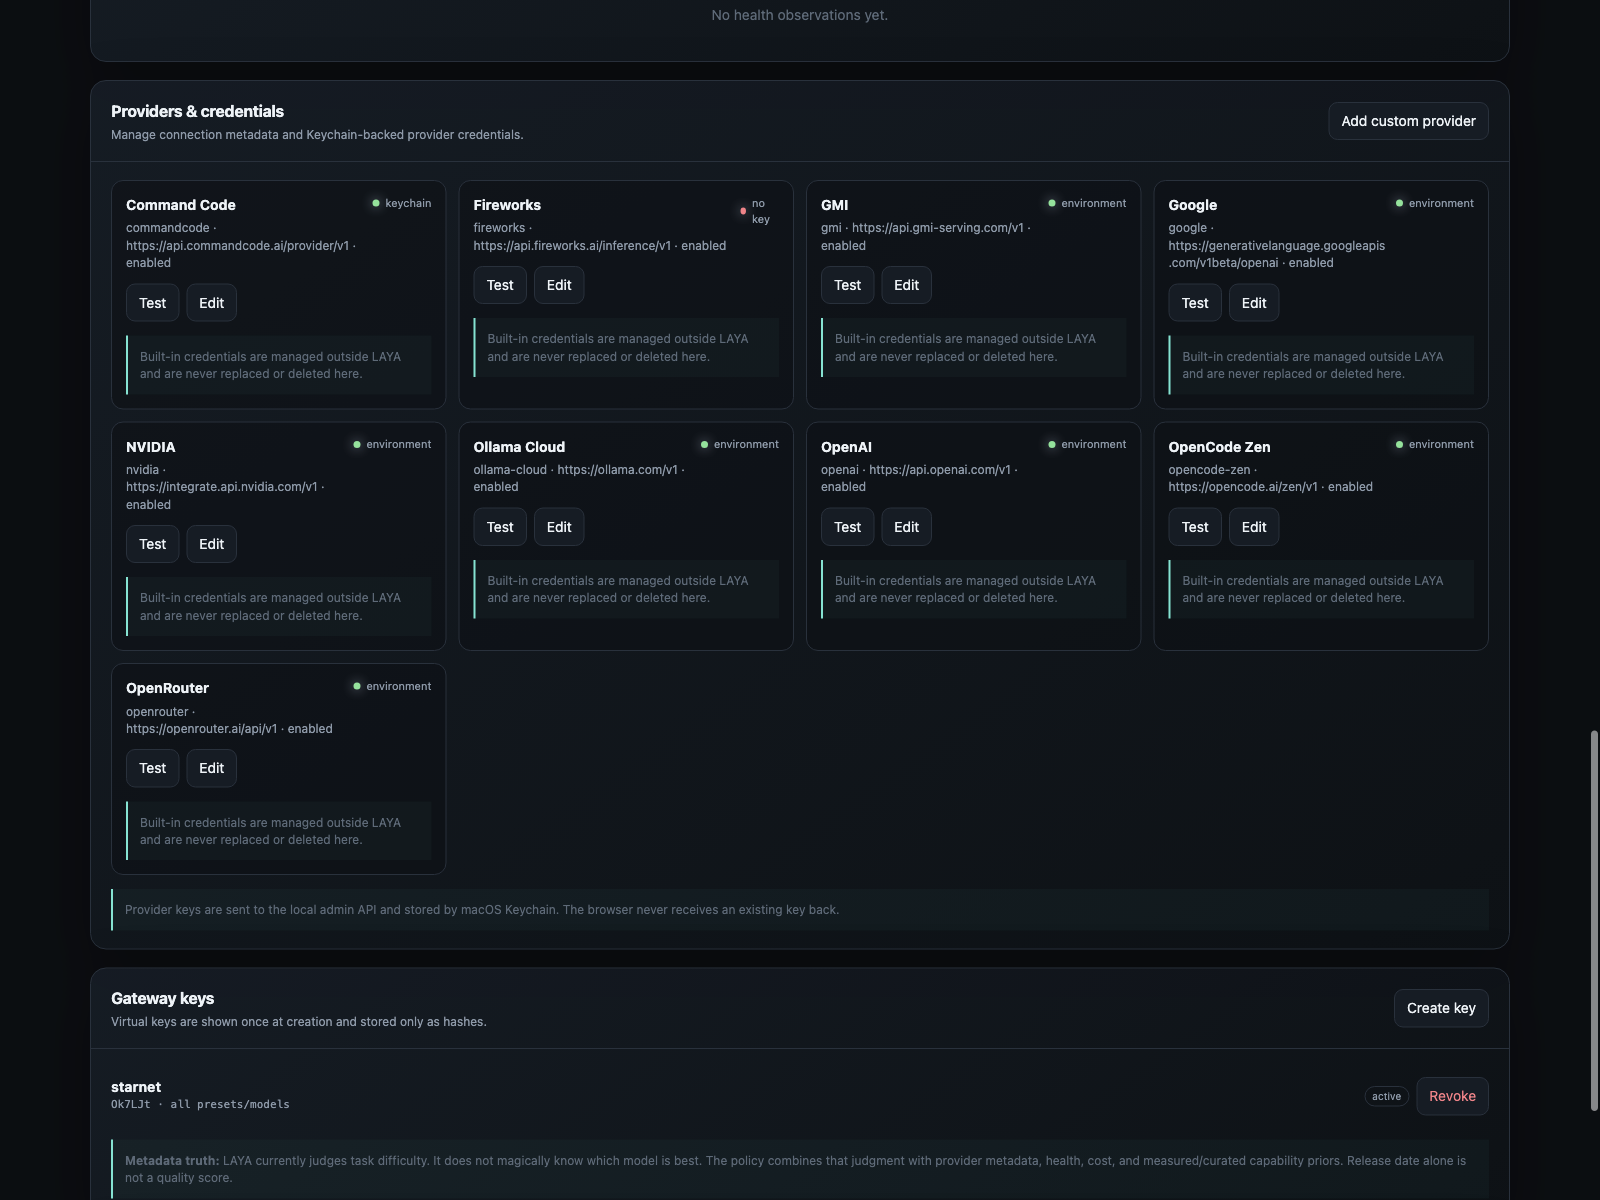Click the Google card title
The width and height of the screenshot is (1600, 1200).
1192,205
